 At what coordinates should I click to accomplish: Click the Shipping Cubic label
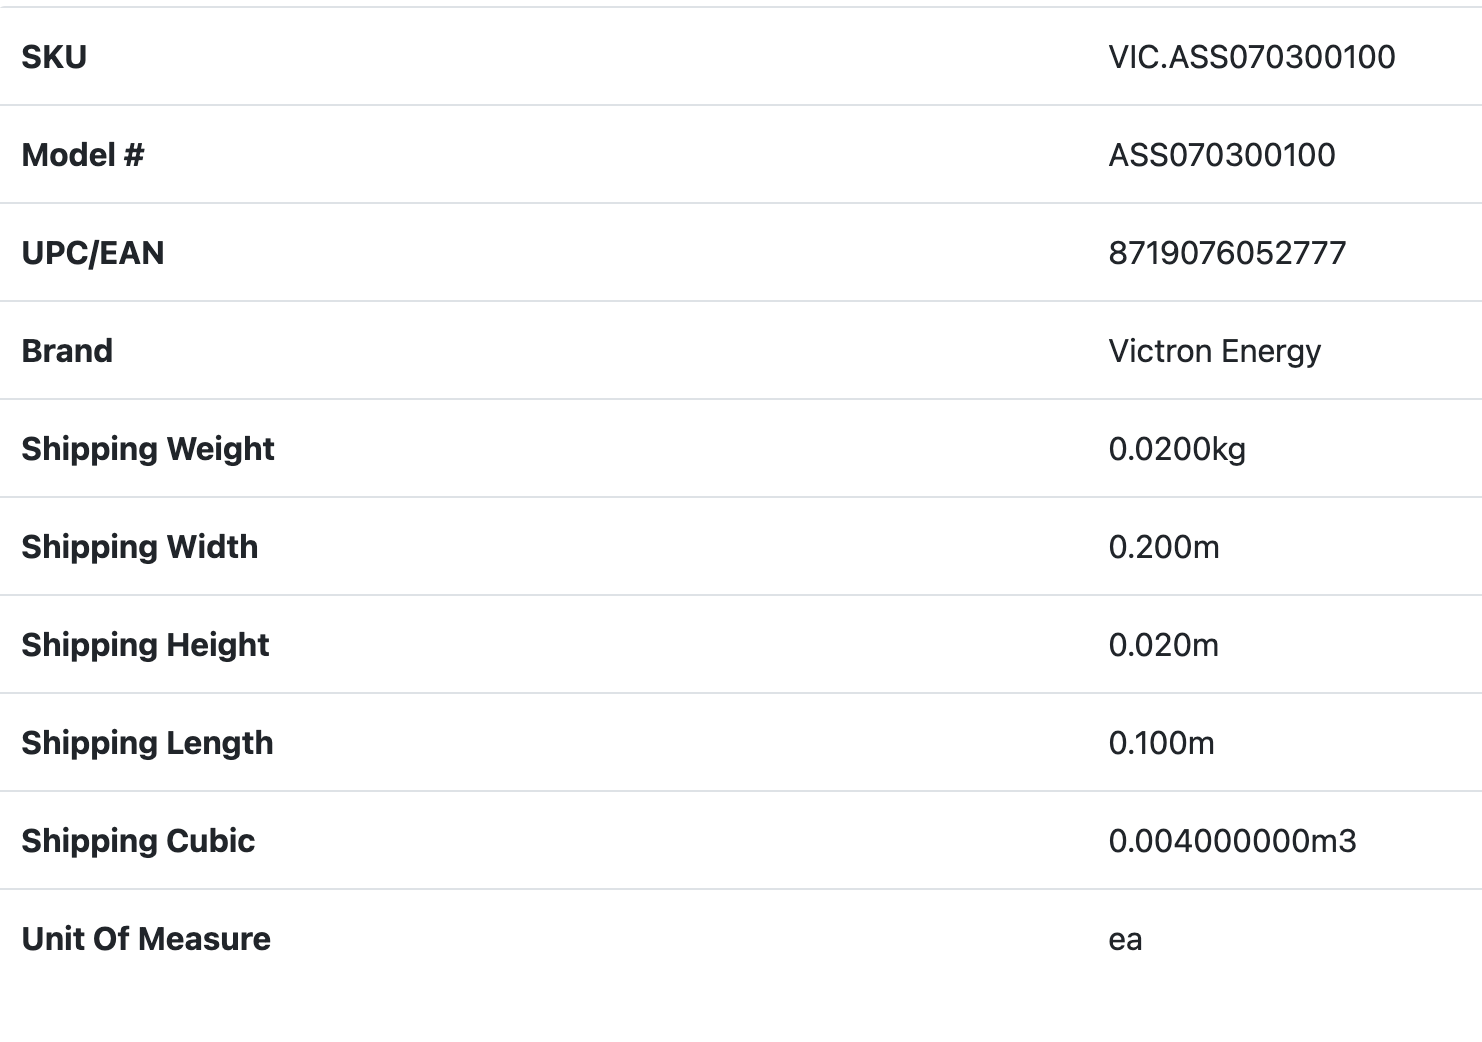pos(138,841)
